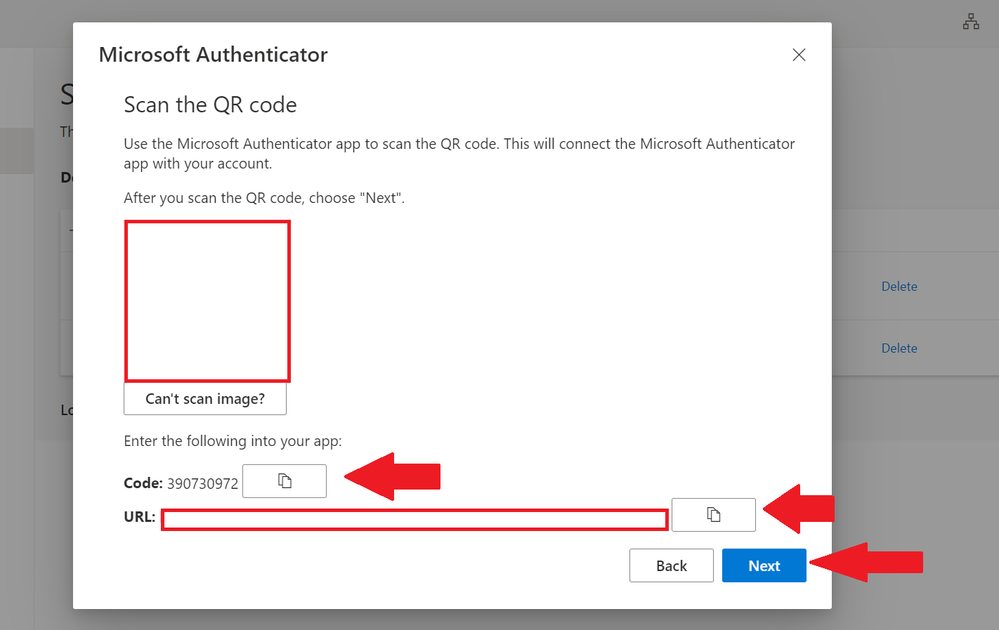This screenshot has height=630, width=999.
Task: Click the "URL:" label
Action: [140, 517]
